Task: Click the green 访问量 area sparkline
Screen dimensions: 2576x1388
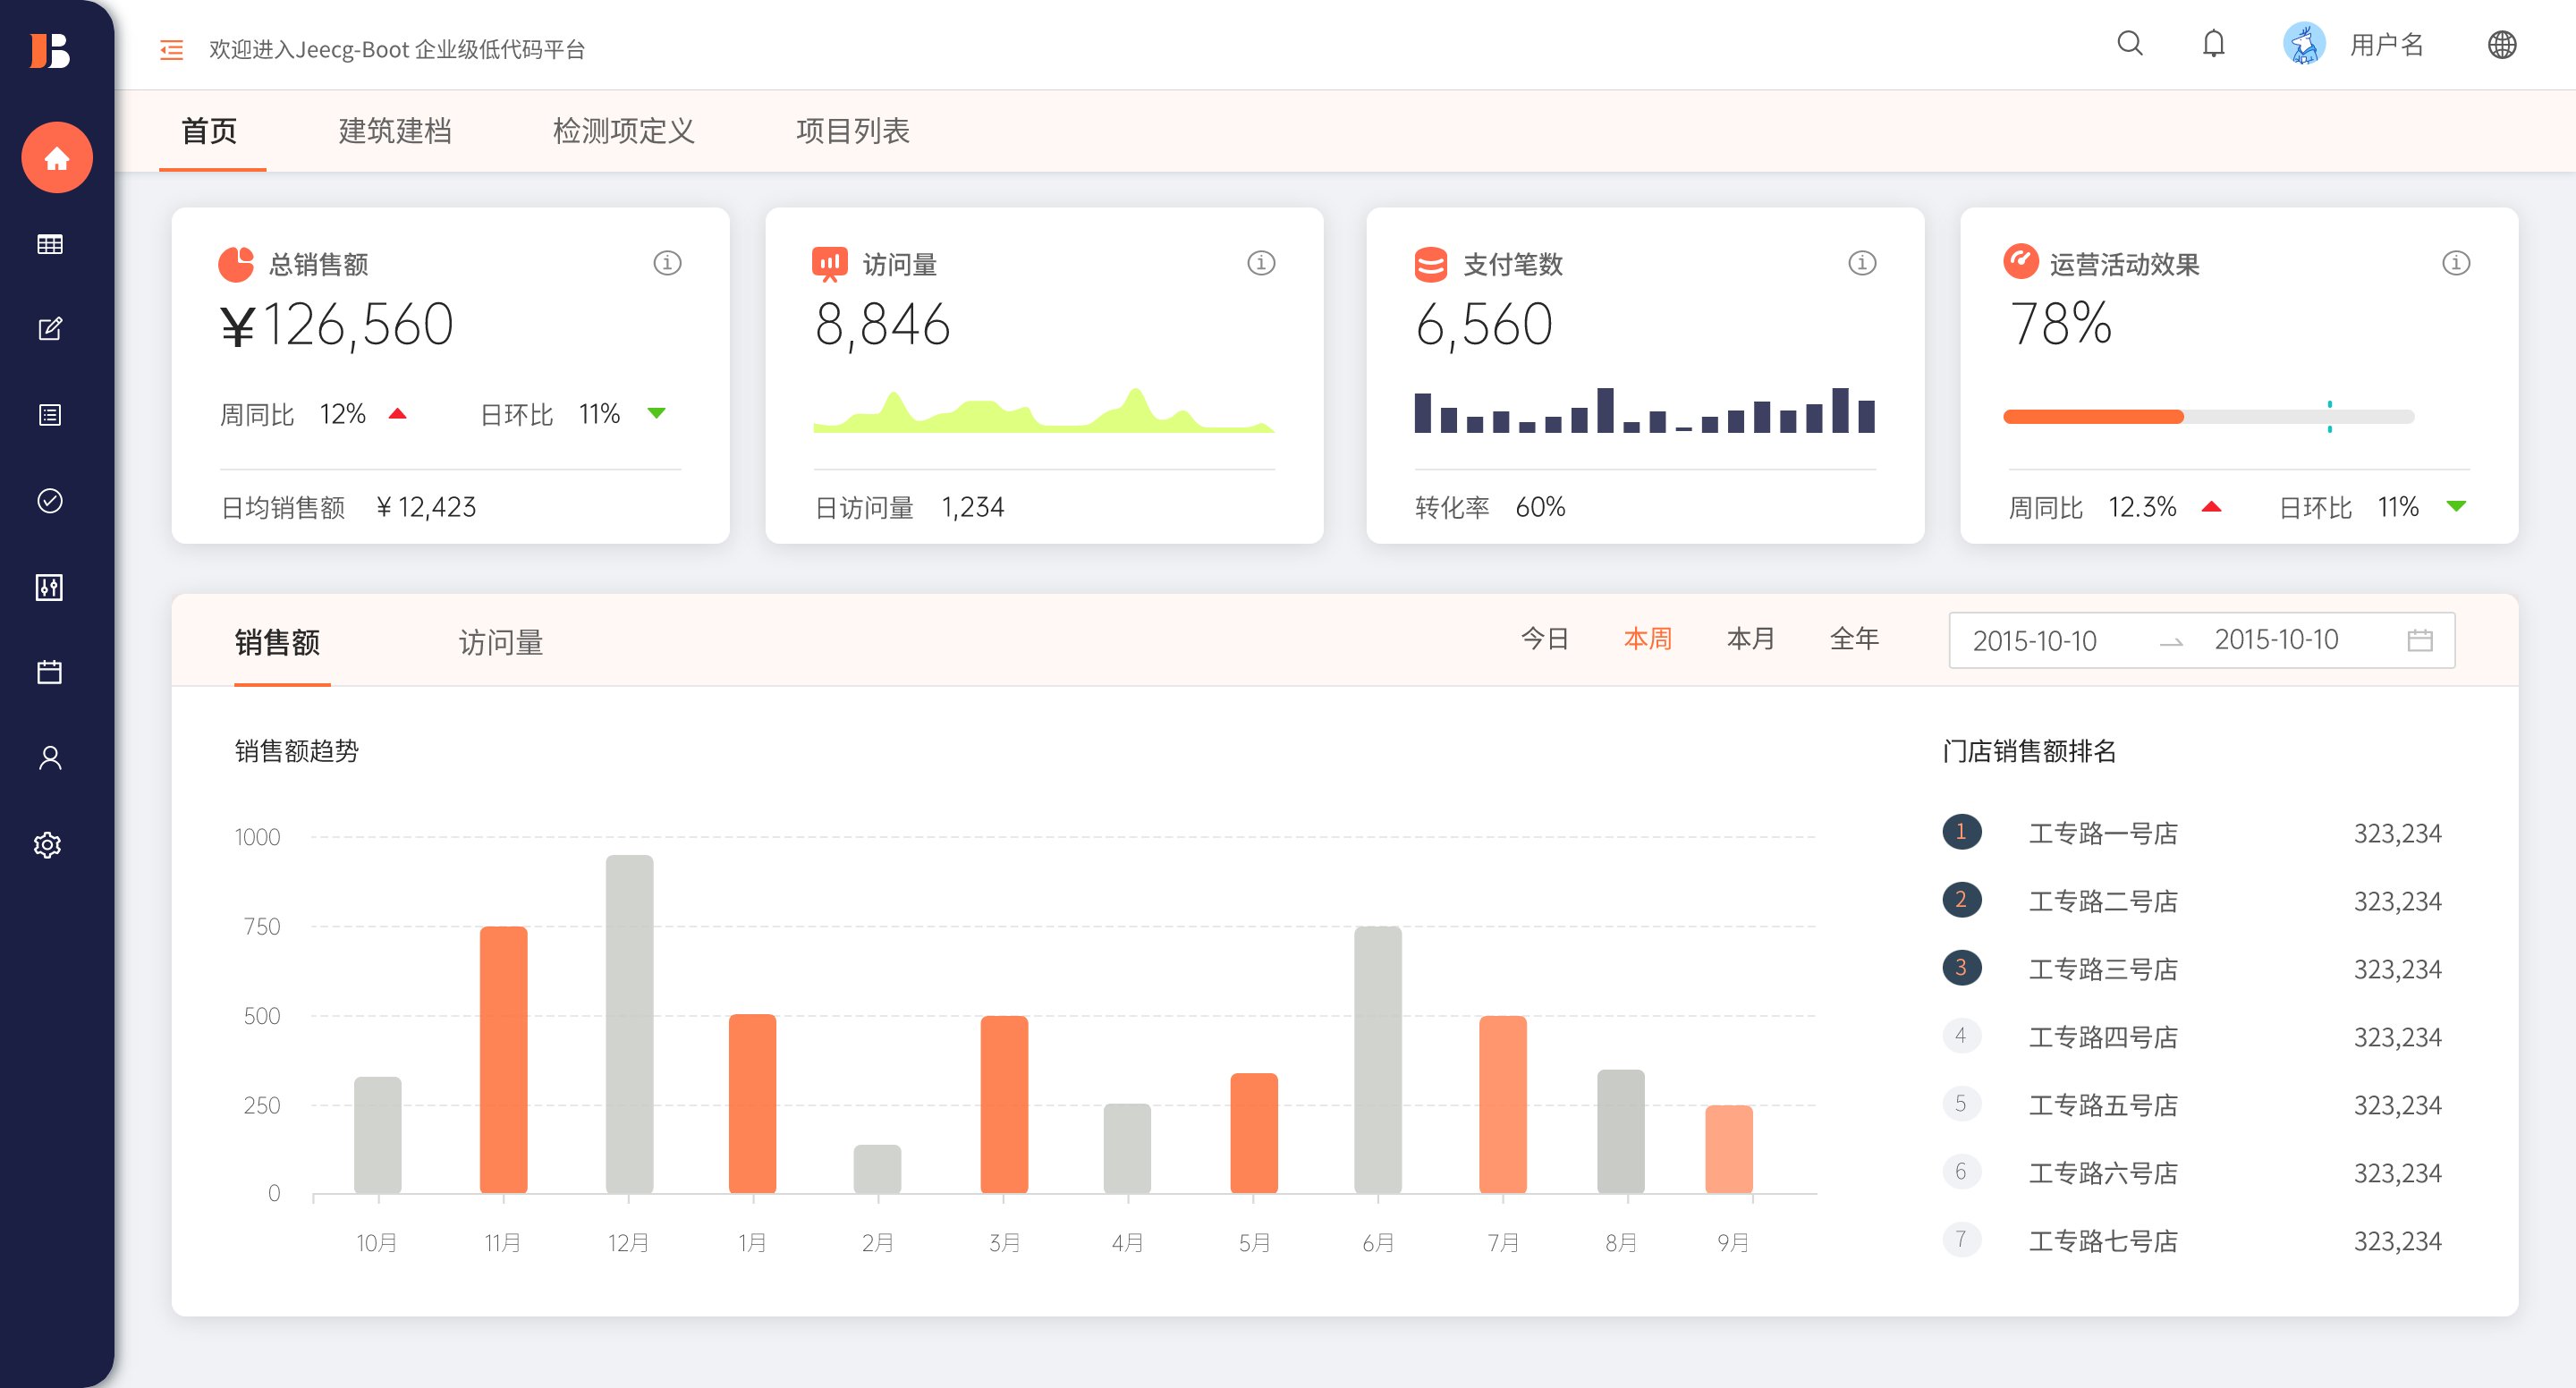Action: (x=1044, y=411)
